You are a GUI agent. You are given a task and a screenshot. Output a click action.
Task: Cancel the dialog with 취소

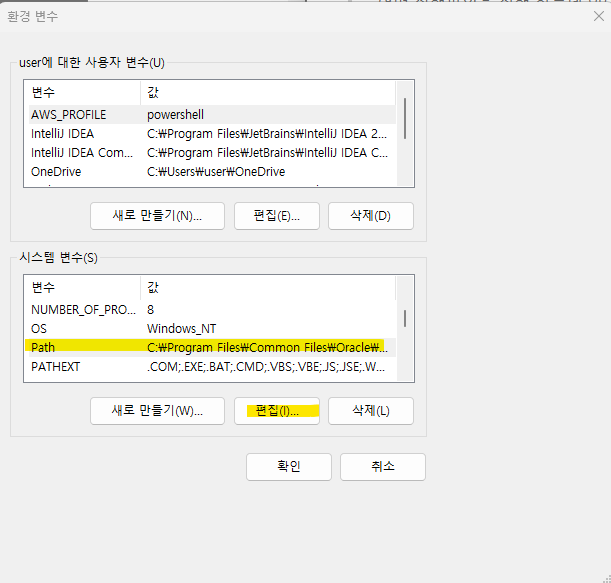[x=383, y=466]
